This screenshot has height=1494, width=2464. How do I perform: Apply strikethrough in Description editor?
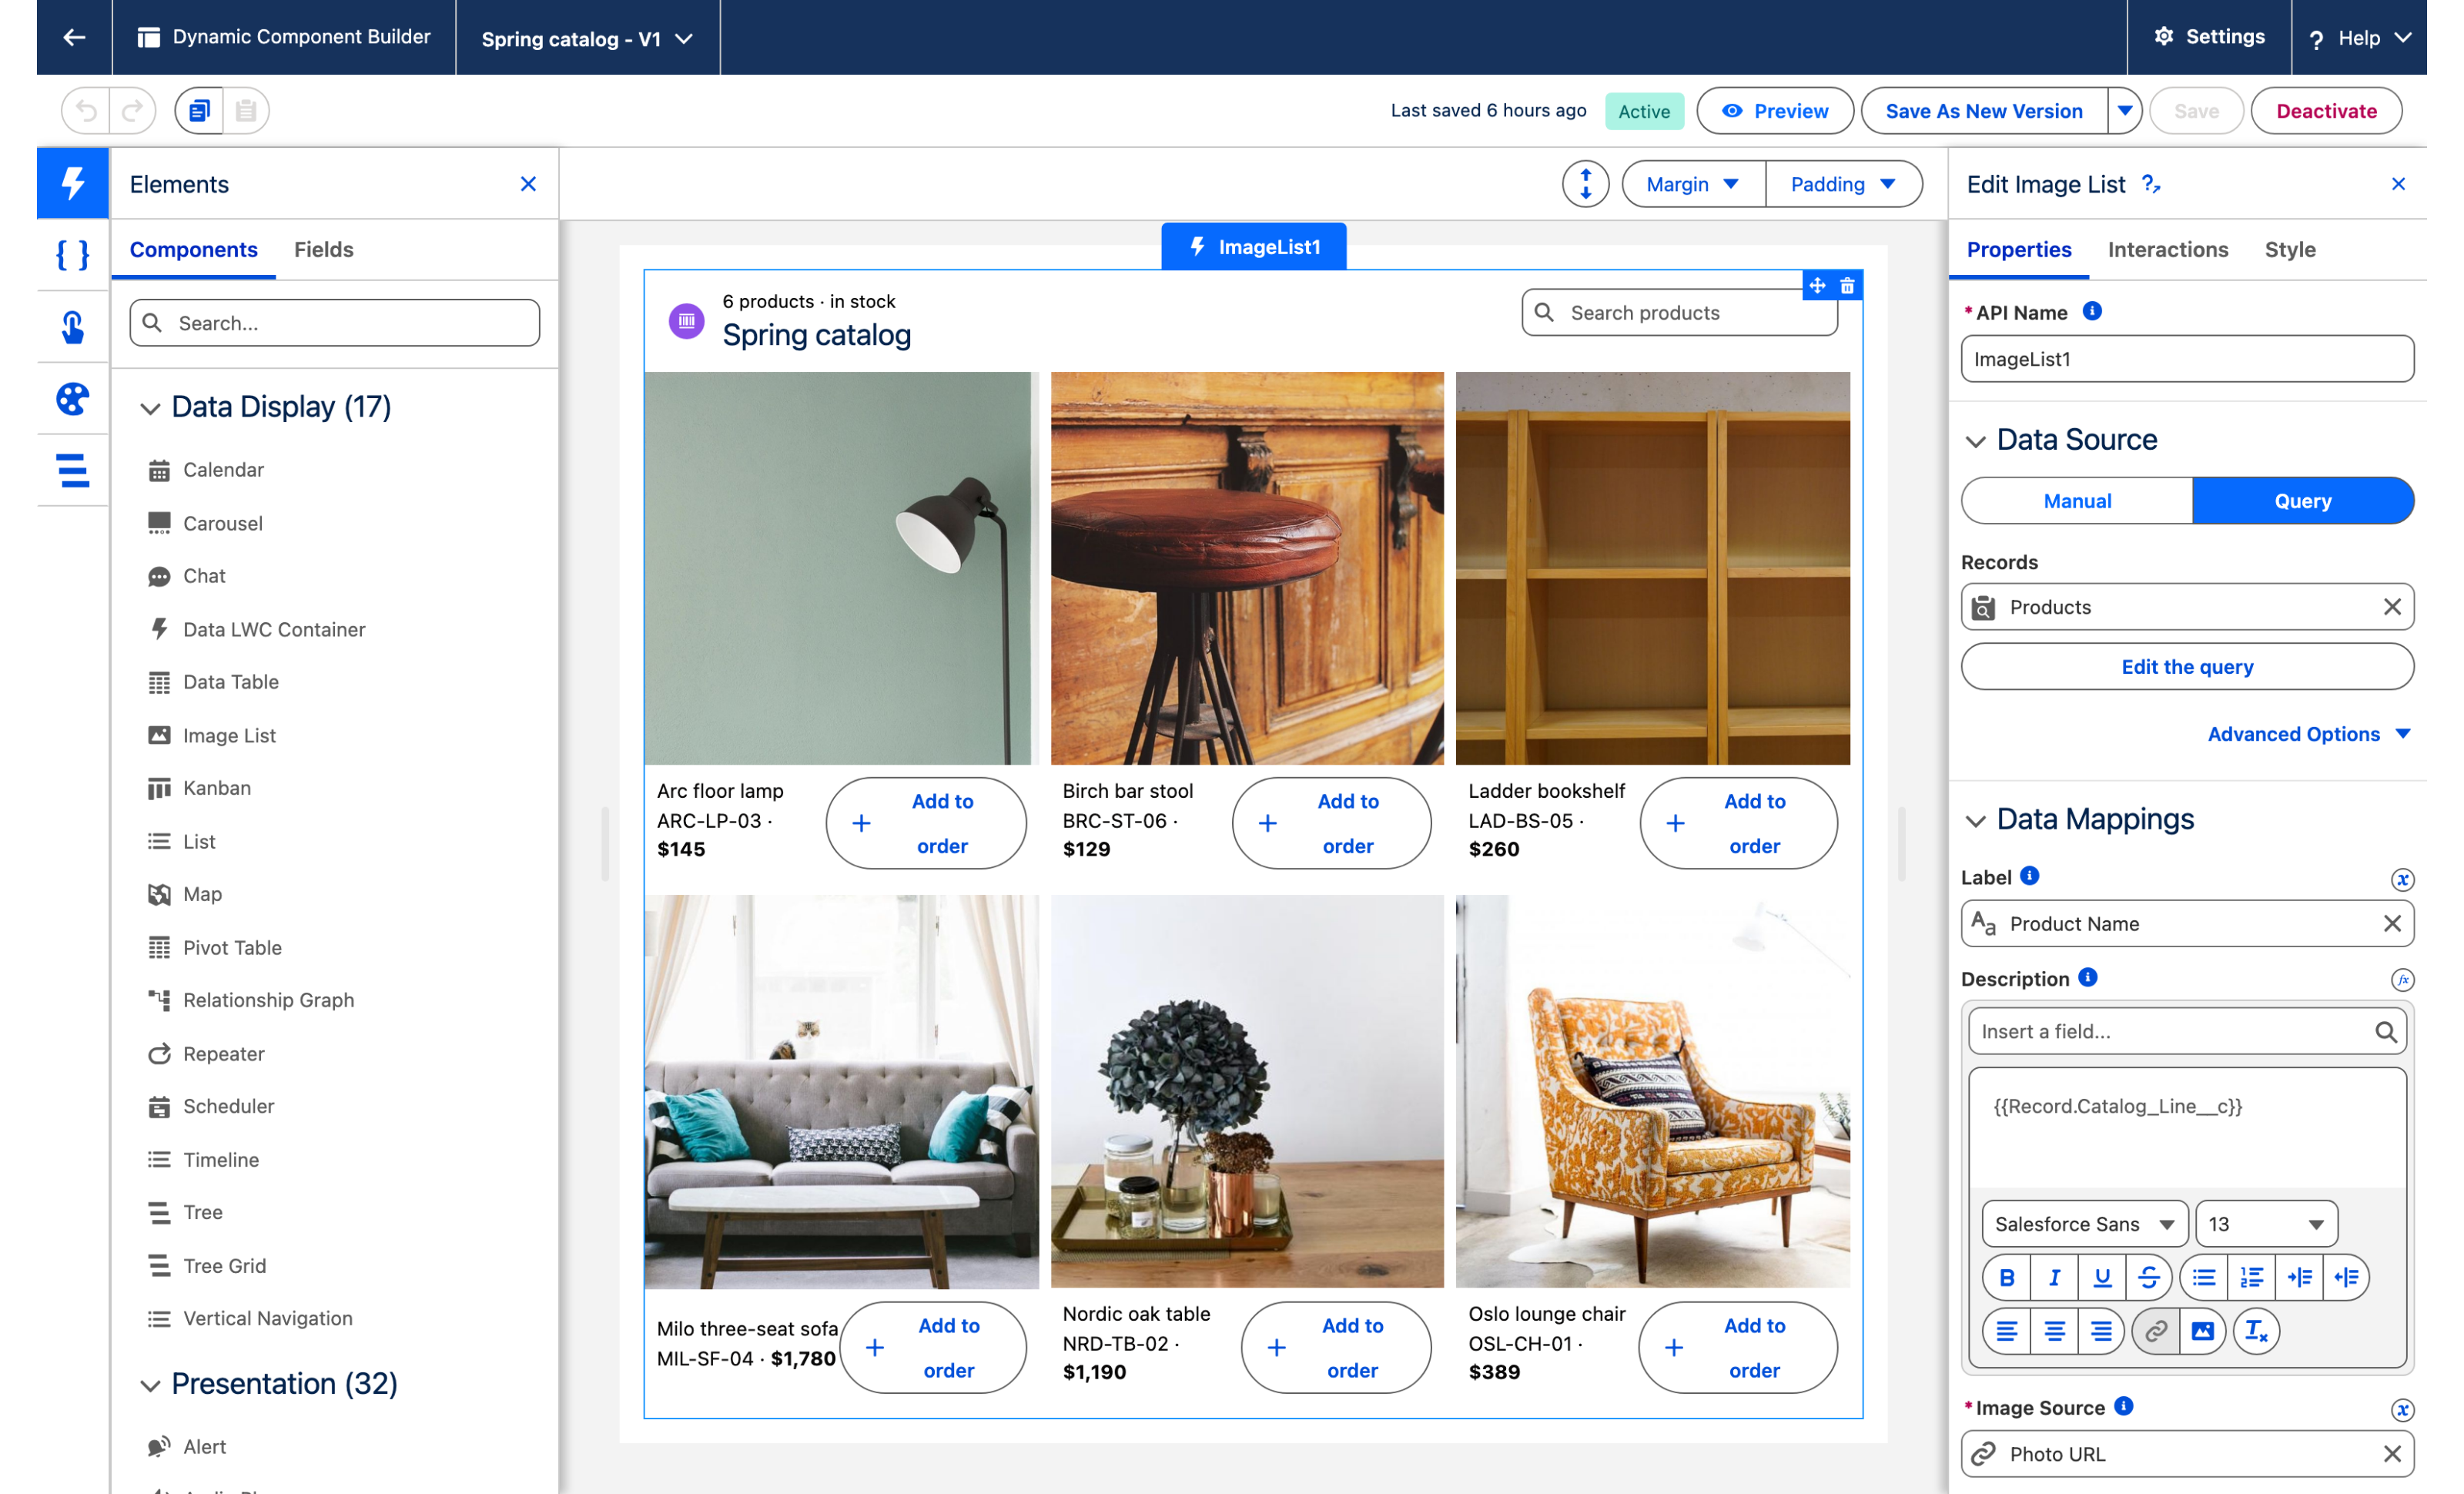pyautogui.click(x=2148, y=1277)
